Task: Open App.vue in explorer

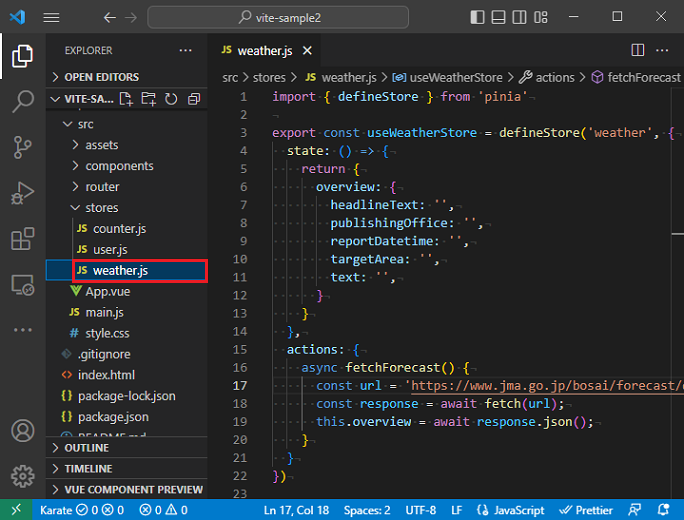Action: point(127,291)
